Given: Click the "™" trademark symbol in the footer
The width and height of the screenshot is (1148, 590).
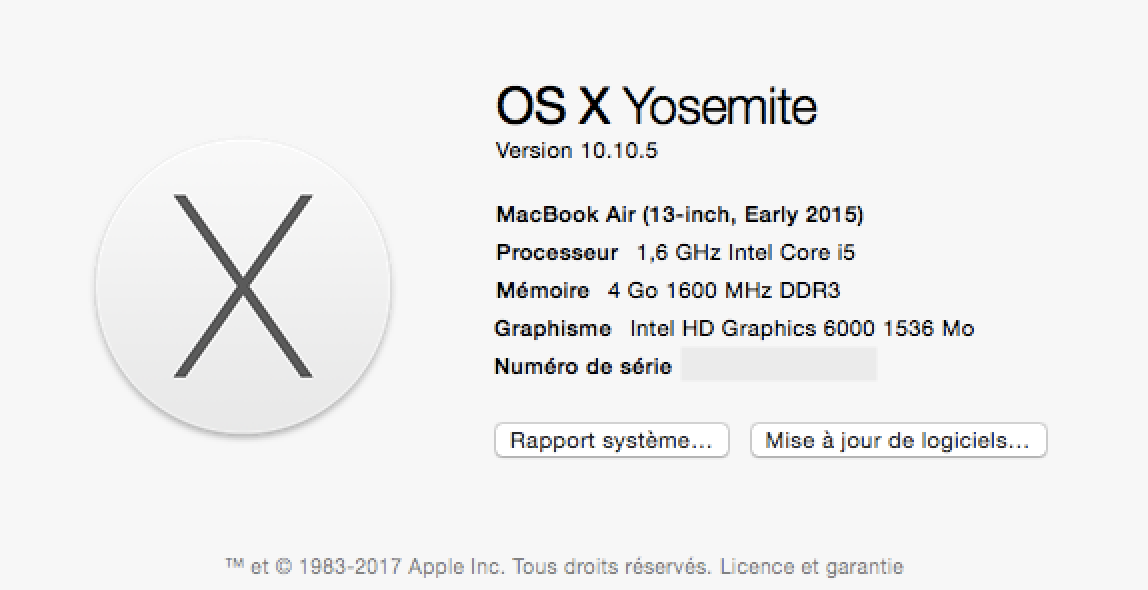Looking at the screenshot, I should point(235,567).
